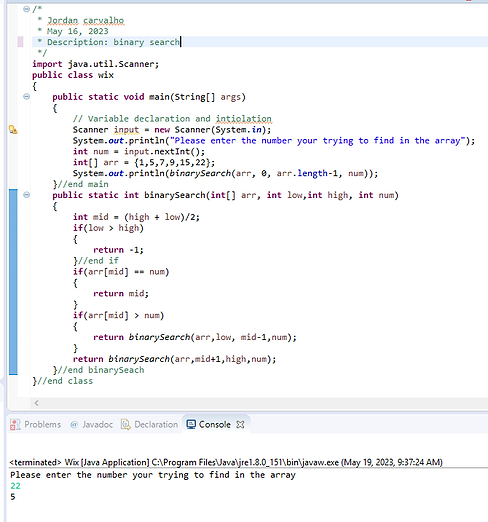Click System.out.println prompt string line
Image resolution: width=488 pixels, height=522 pixels.
pyautogui.click(x=274, y=141)
